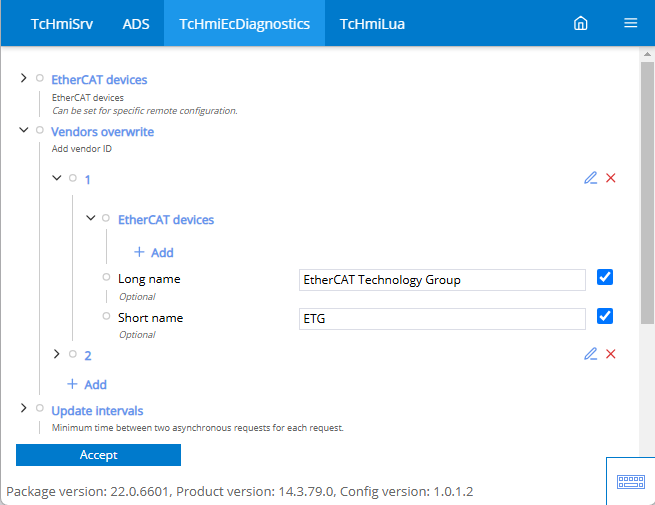Expand vendor entry 2
Image resolution: width=655 pixels, height=505 pixels.
click(57, 354)
